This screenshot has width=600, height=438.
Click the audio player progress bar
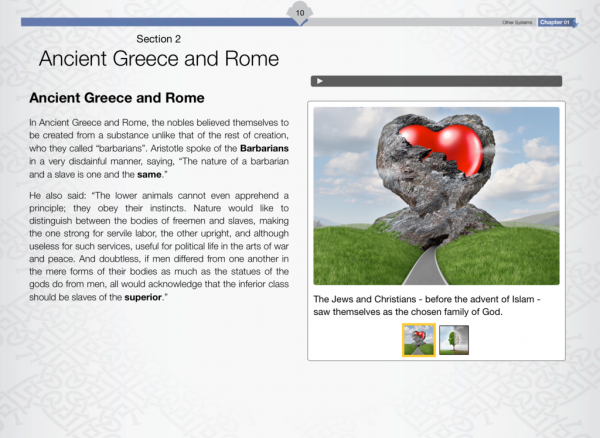point(440,81)
